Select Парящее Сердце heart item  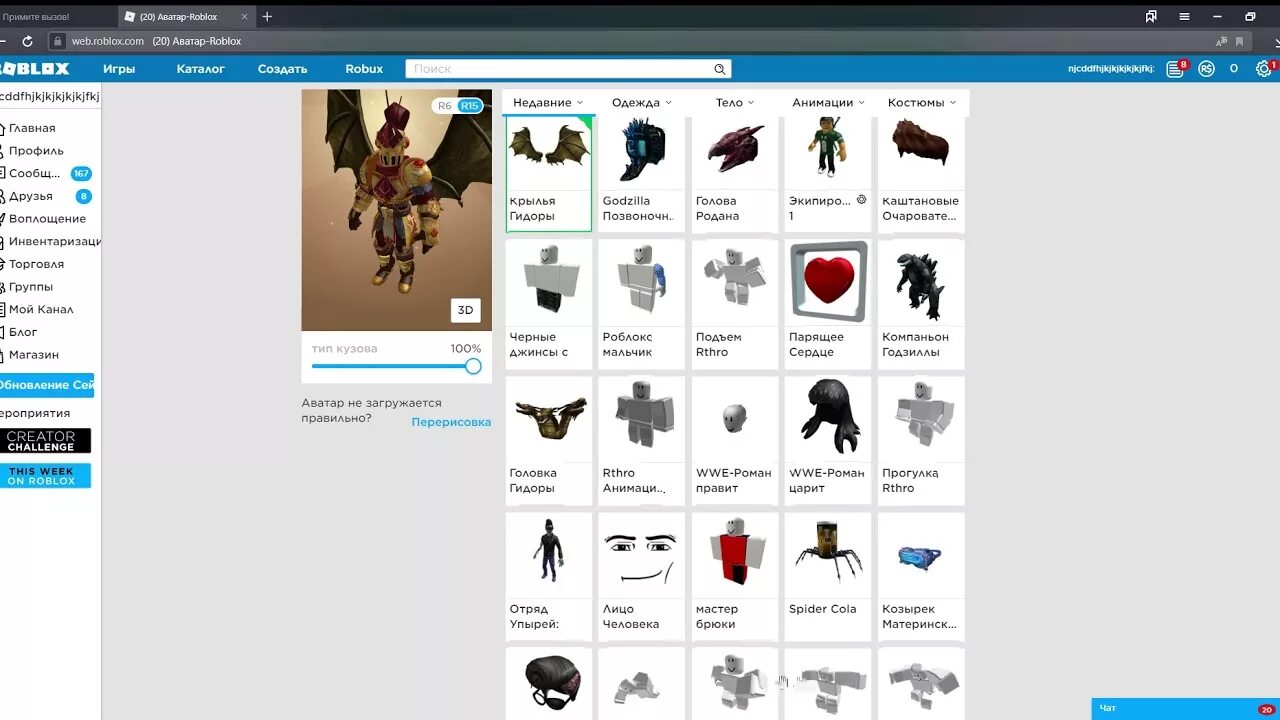[828, 304]
